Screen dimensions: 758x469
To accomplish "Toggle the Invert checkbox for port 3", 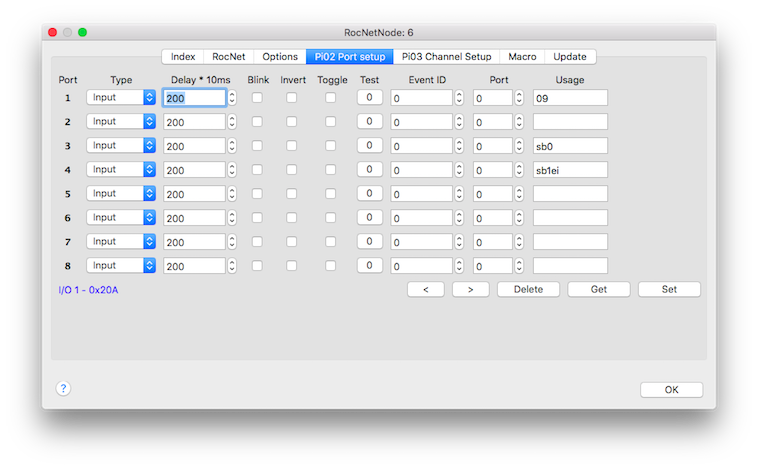I will 292,146.
